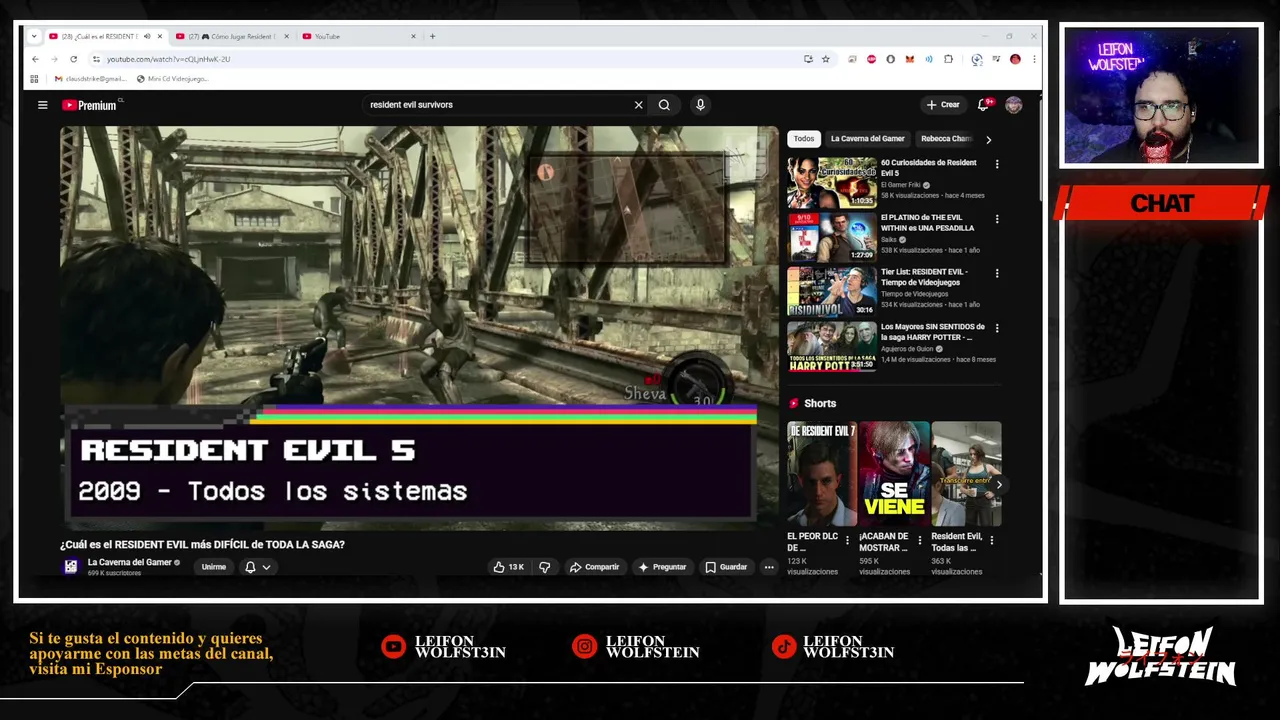Image resolution: width=1280 pixels, height=720 pixels.
Task: Open La Caverna del Gamer channel name
Action: tap(130, 562)
